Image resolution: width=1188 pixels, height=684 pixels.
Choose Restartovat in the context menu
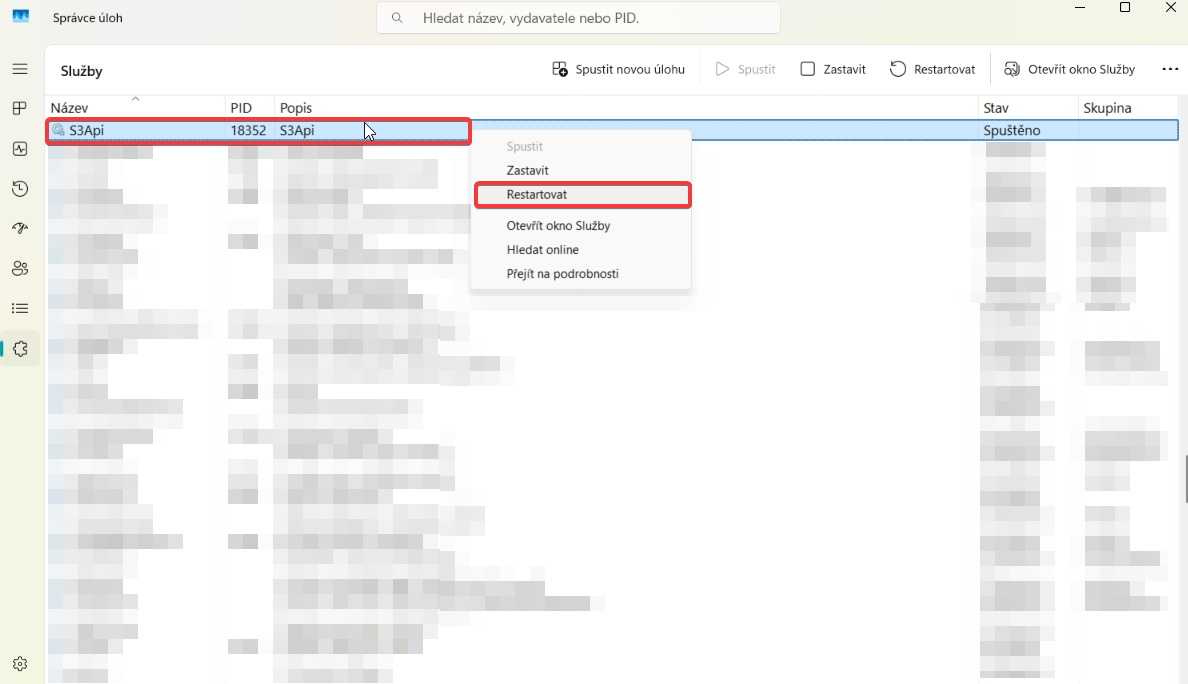tap(537, 195)
